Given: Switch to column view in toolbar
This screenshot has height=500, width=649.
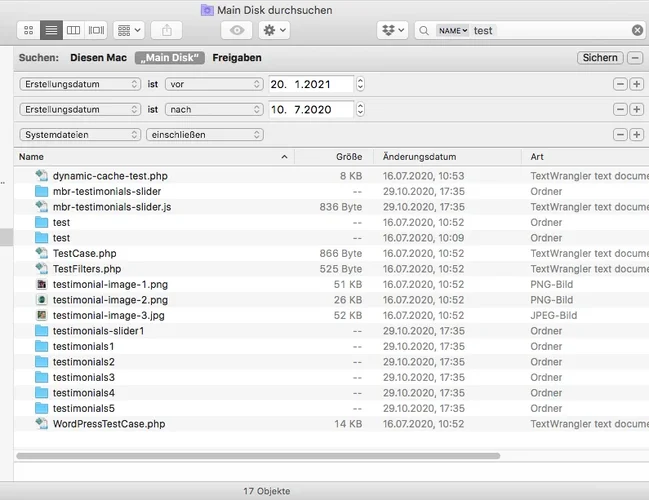Looking at the screenshot, I should (73, 31).
